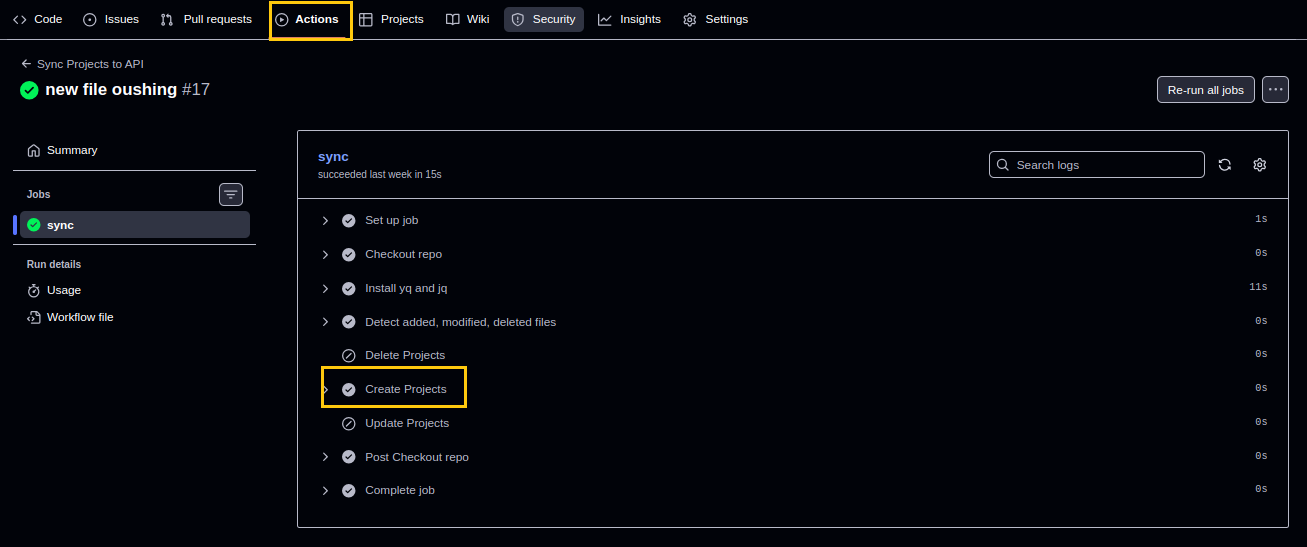Open the three-dot more options menu

(x=1275, y=89)
